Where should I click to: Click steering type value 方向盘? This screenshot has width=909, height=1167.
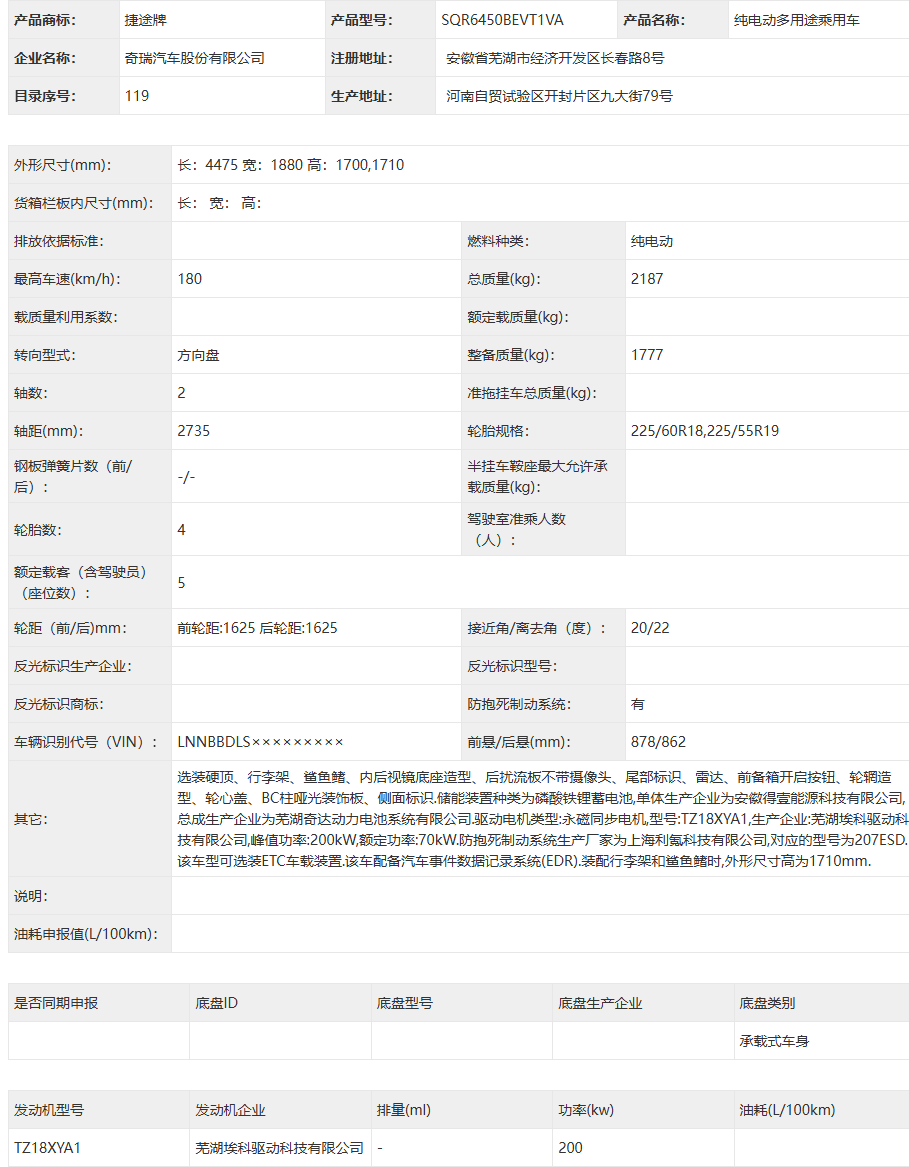(198, 355)
